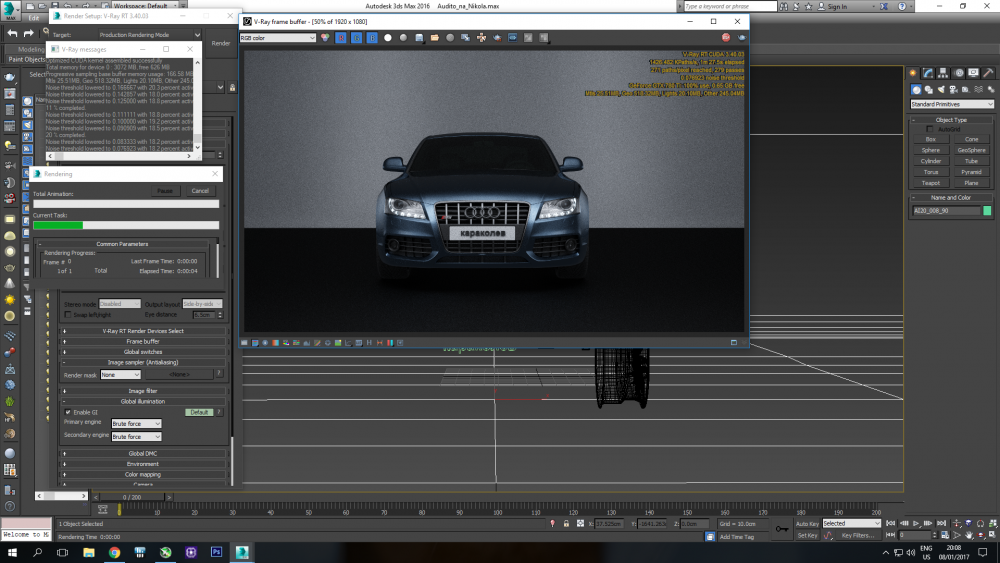Click the render last teapot icon in frame buffer
Image resolution: width=1000 pixels, height=563 pixels.
tap(741, 38)
